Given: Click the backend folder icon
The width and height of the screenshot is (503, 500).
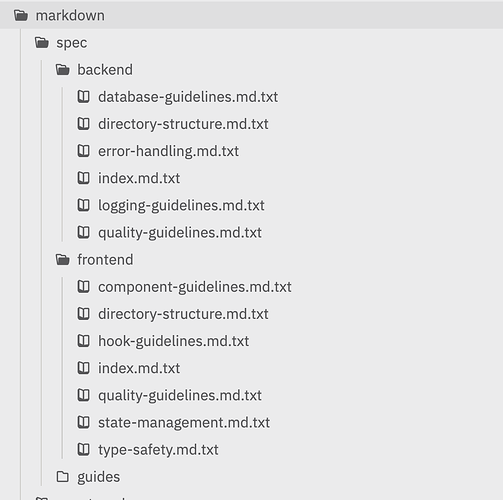Looking at the screenshot, I should pyautogui.click(x=62, y=70).
